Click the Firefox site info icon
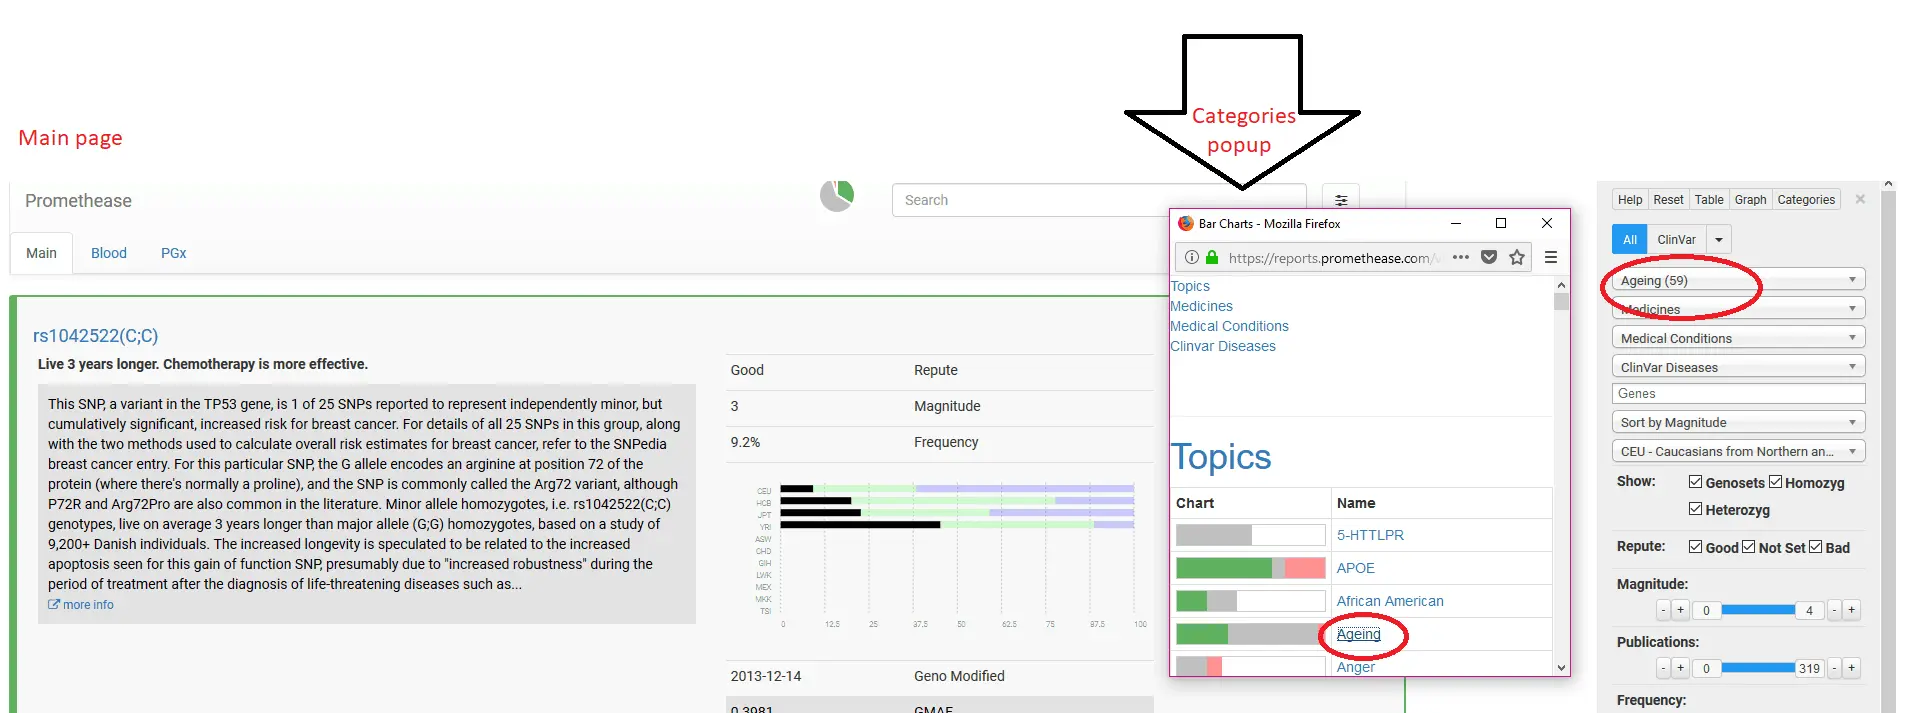Screen dimensions: 1917x713 pos(1192,258)
